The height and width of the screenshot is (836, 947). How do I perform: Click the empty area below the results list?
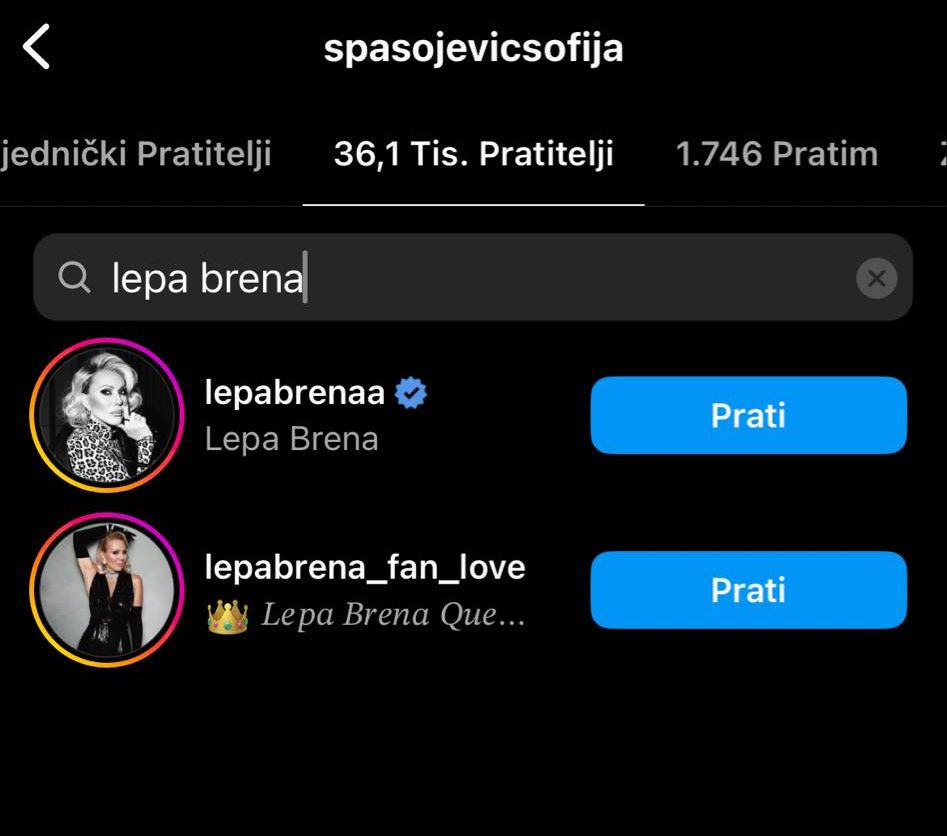coord(473,750)
